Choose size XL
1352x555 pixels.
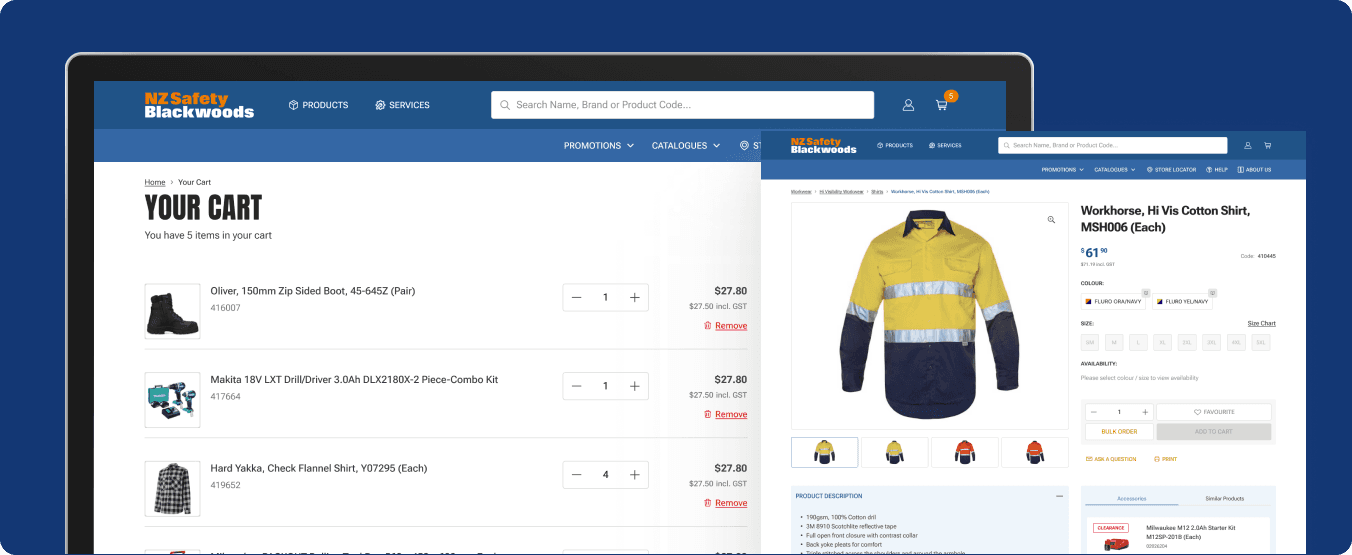tap(1163, 342)
